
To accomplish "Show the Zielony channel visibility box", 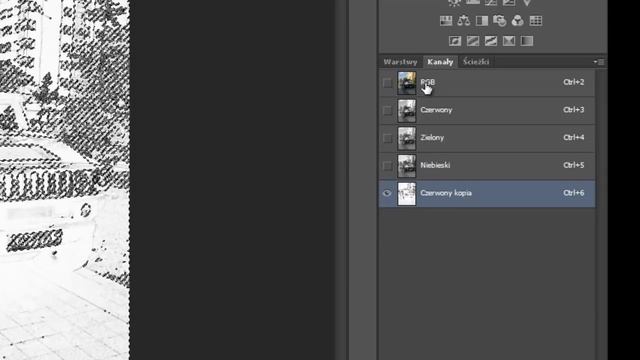I will pyautogui.click(x=387, y=138).
